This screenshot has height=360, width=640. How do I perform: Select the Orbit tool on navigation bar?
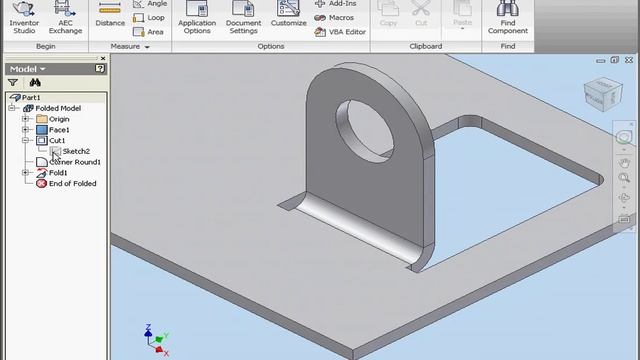pyautogui.click(x=624, y=198)
